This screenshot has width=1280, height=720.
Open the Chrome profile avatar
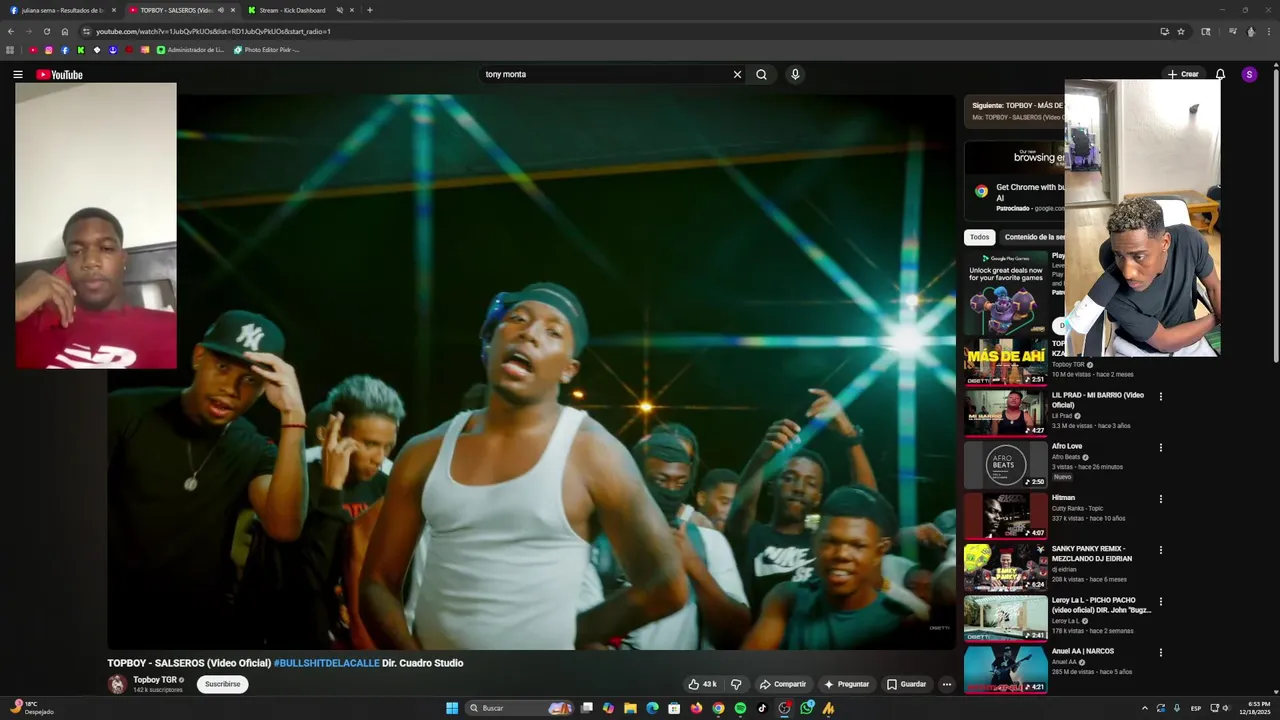click(x=1251, y=31)
